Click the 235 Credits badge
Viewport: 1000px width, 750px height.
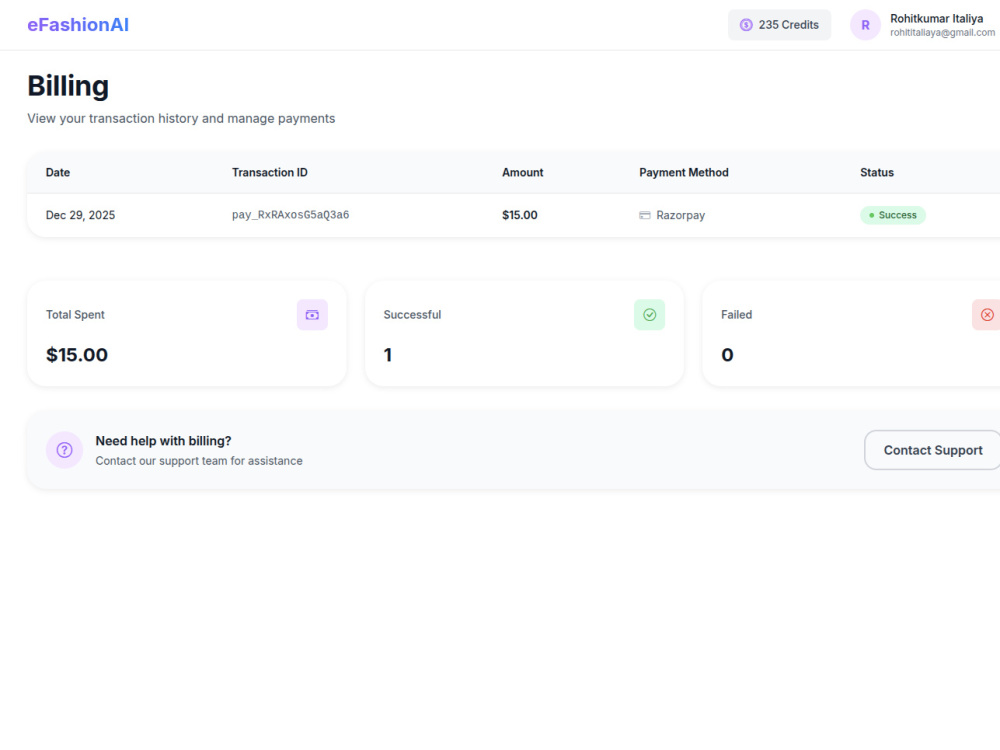point(779,25)
